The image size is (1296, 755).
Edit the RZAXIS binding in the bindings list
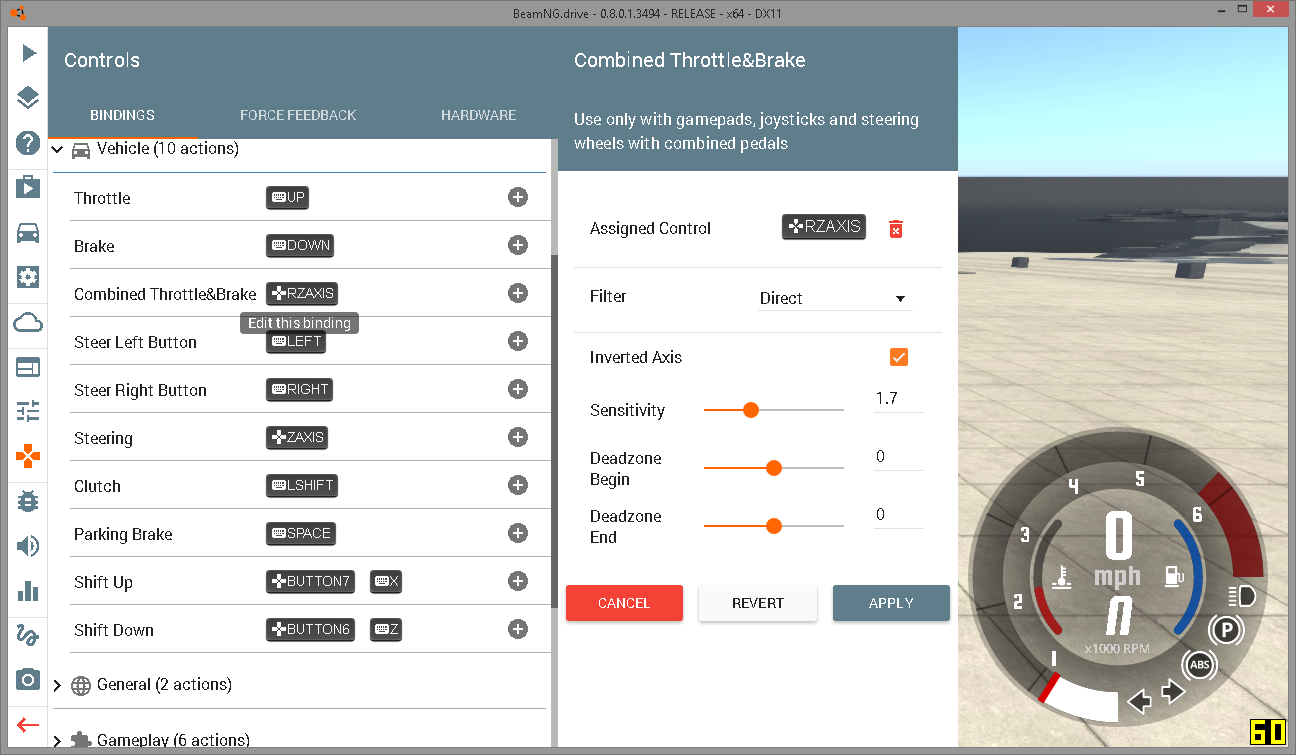click(x=302, y=294)
